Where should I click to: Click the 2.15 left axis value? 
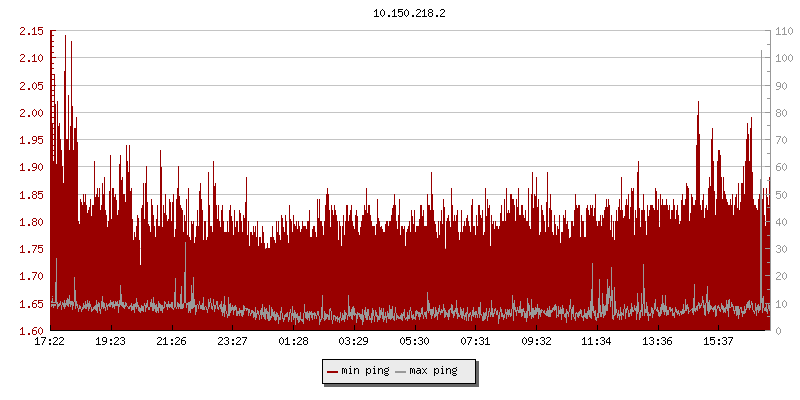click(32, 31)
